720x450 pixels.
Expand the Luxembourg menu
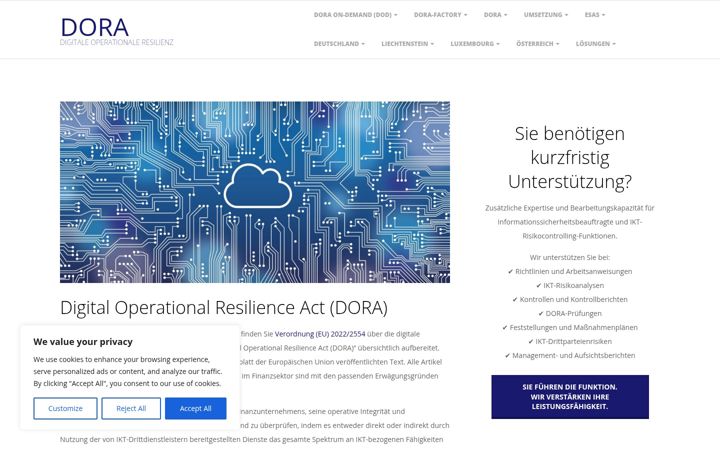pyautogui.click(x=475, y=44)
